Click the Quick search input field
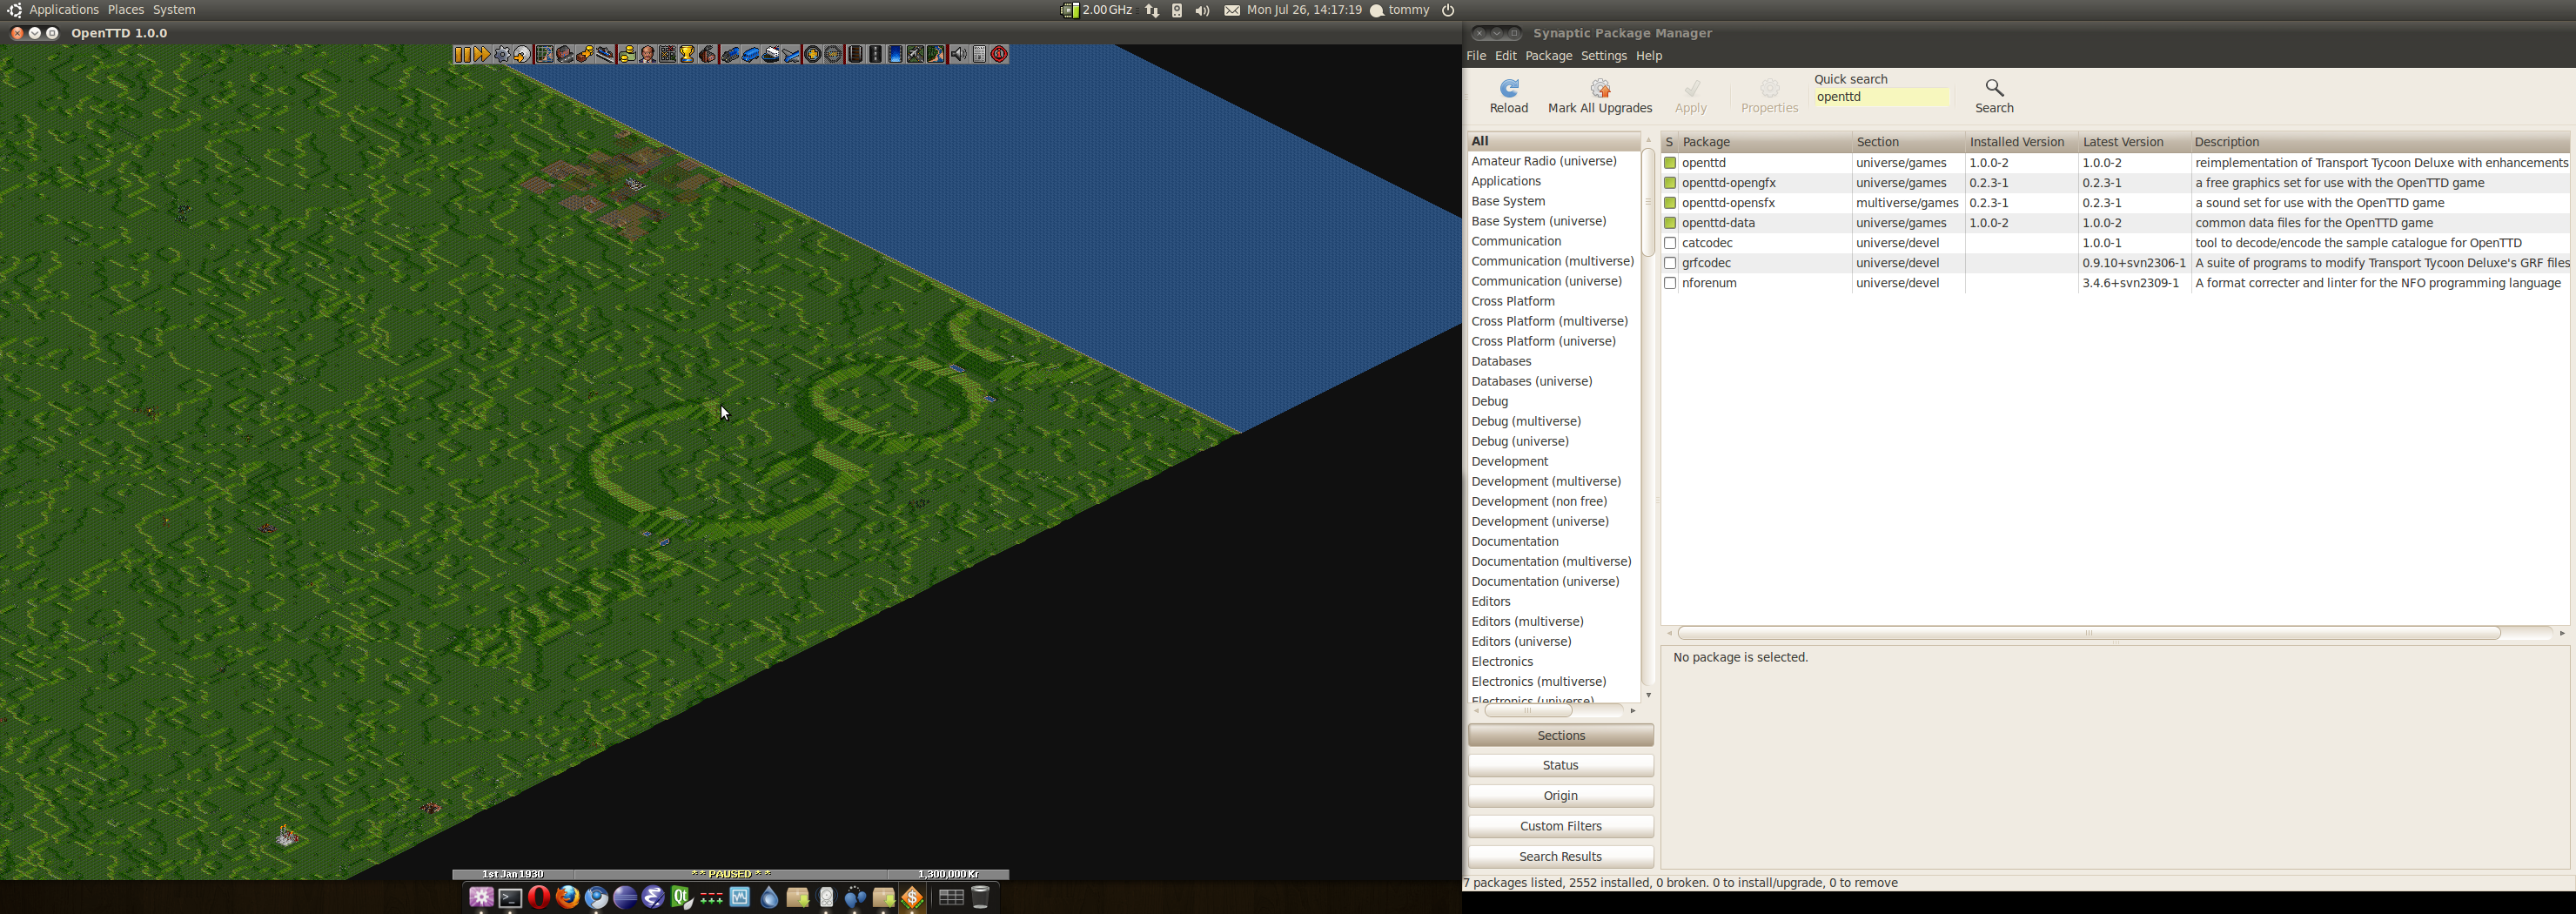This screenshot has width=2576, height=914. tap(1882, 97)
